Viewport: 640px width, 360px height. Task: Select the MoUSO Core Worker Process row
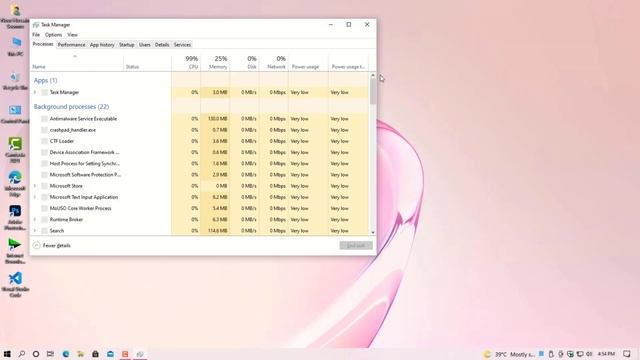coord(200,208)
